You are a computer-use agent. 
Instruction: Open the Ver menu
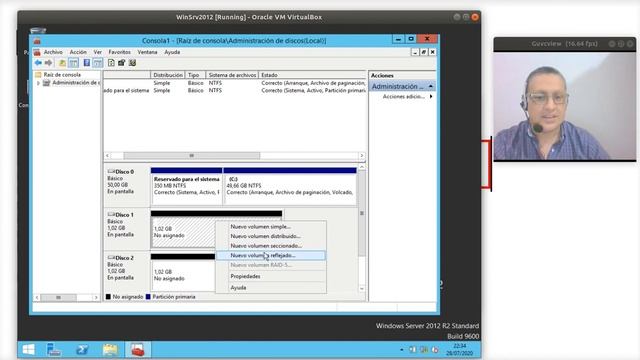click(98, 52)
